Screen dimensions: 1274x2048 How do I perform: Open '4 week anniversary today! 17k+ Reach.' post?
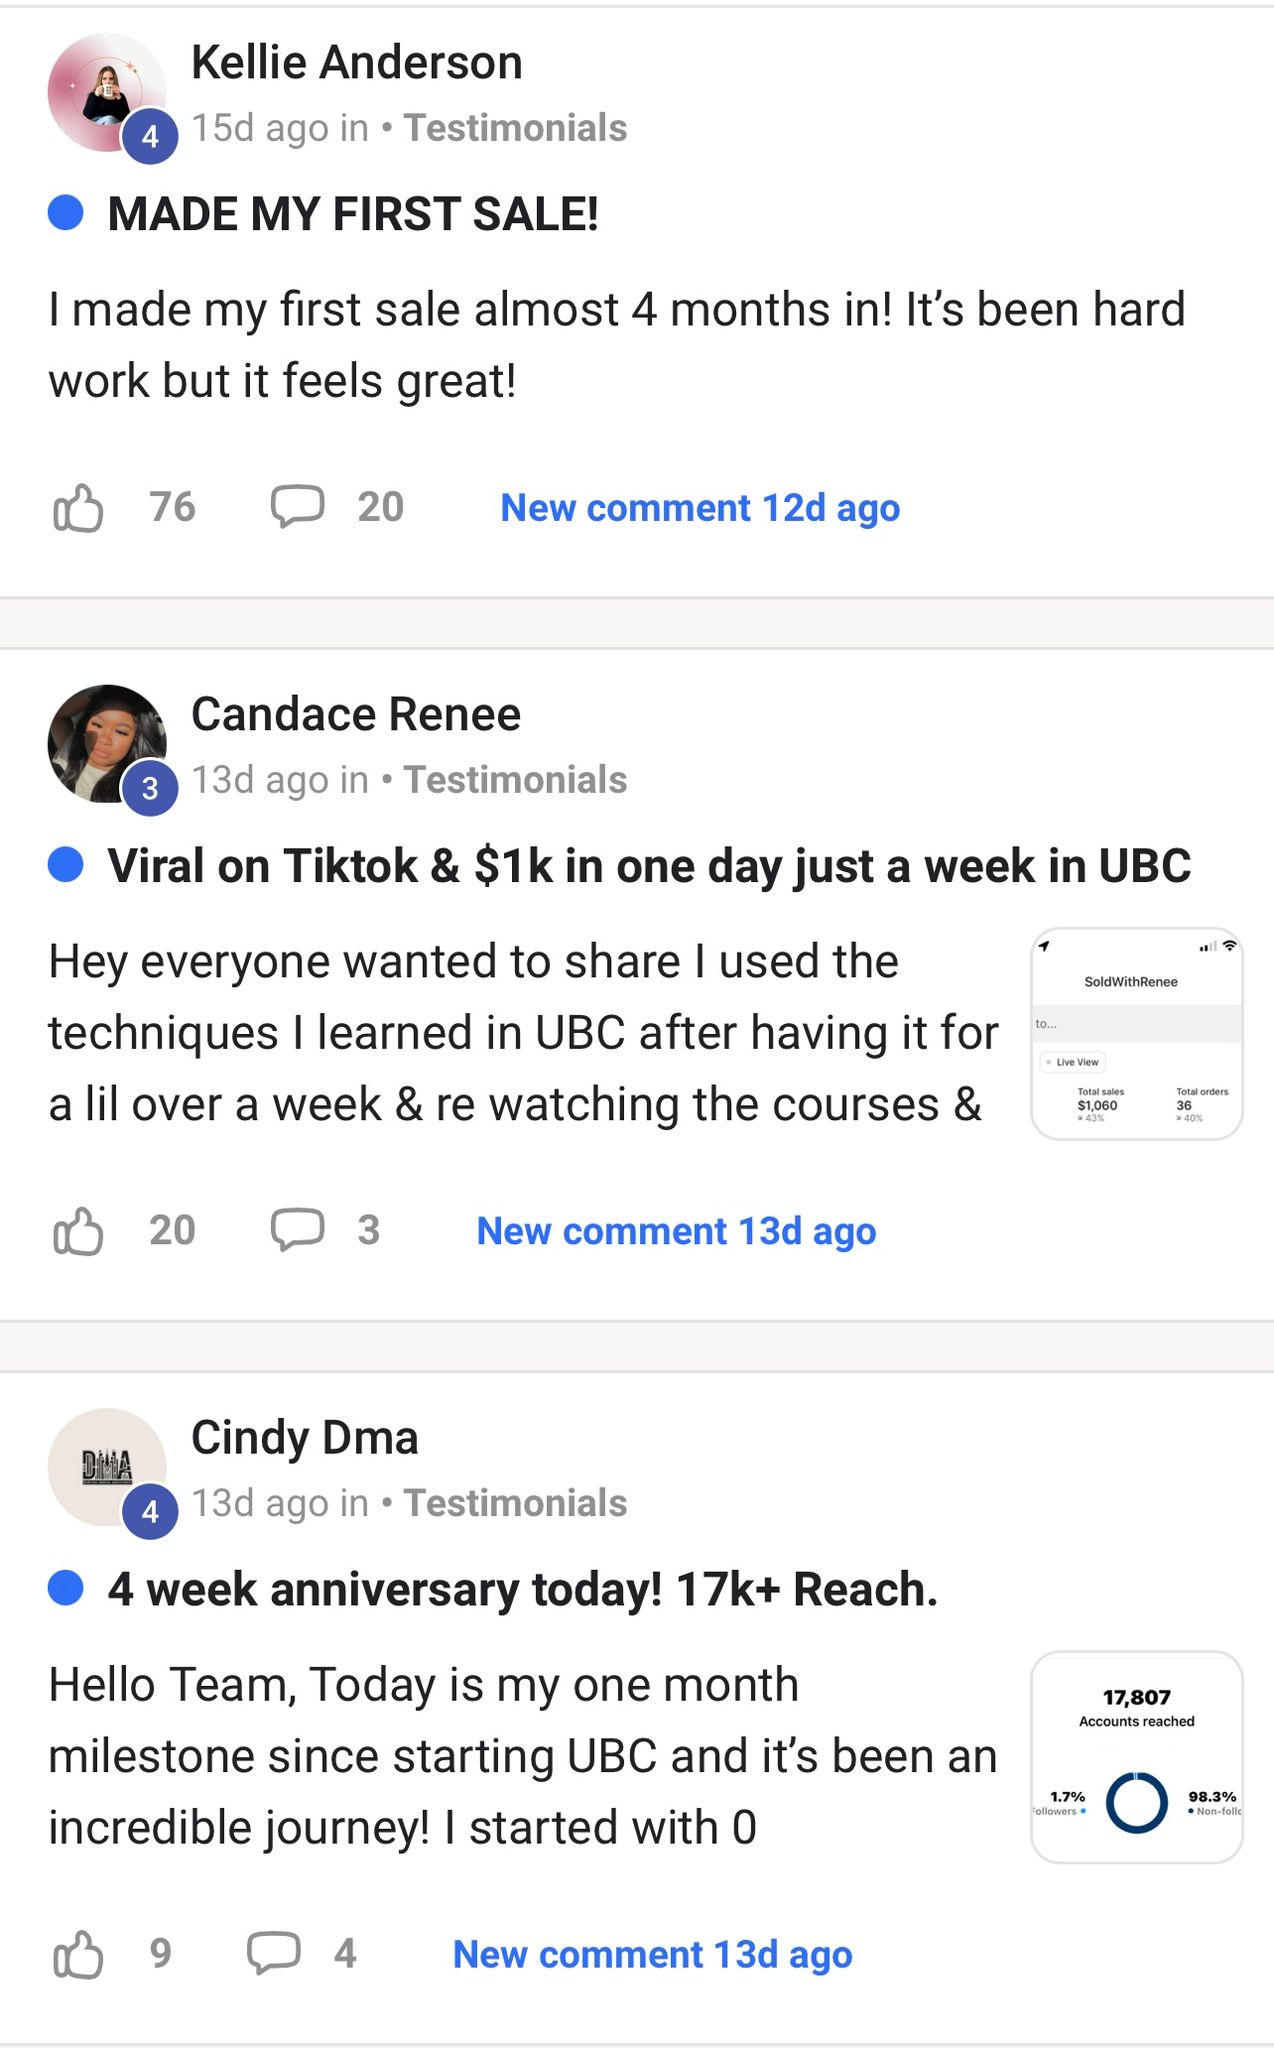[x=523, y=1589]
